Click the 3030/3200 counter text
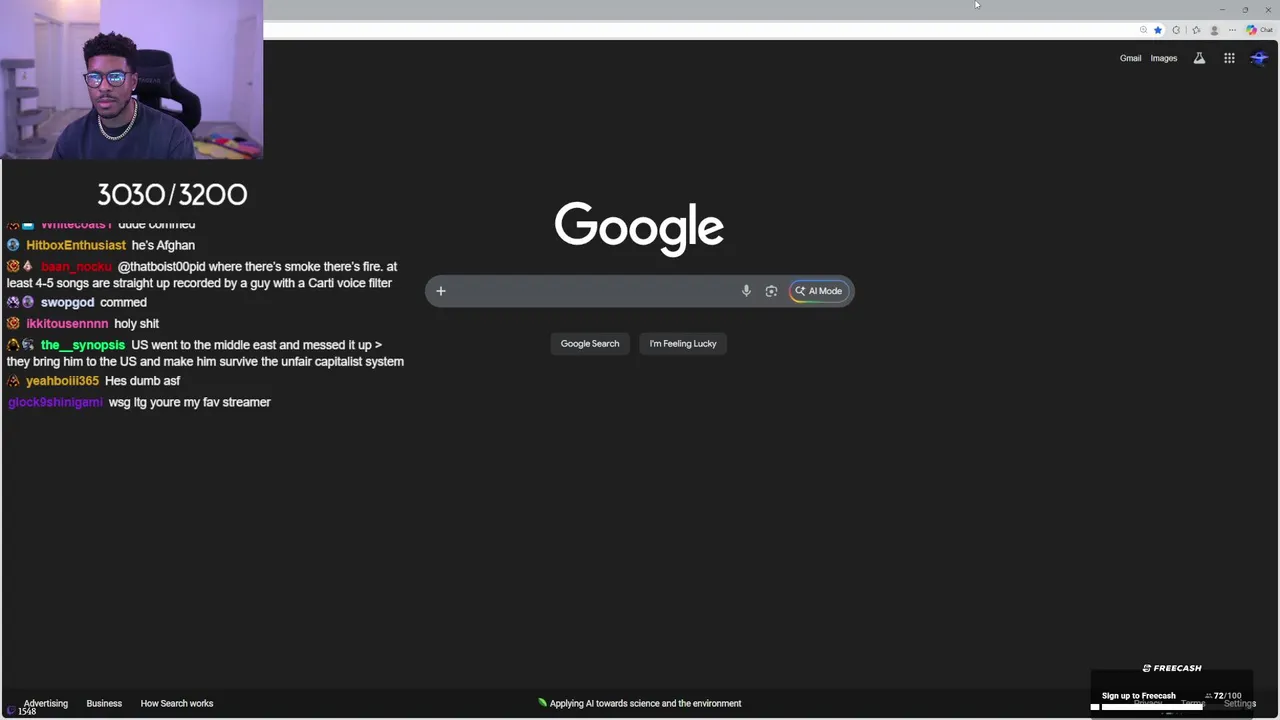 pos(172,194)
